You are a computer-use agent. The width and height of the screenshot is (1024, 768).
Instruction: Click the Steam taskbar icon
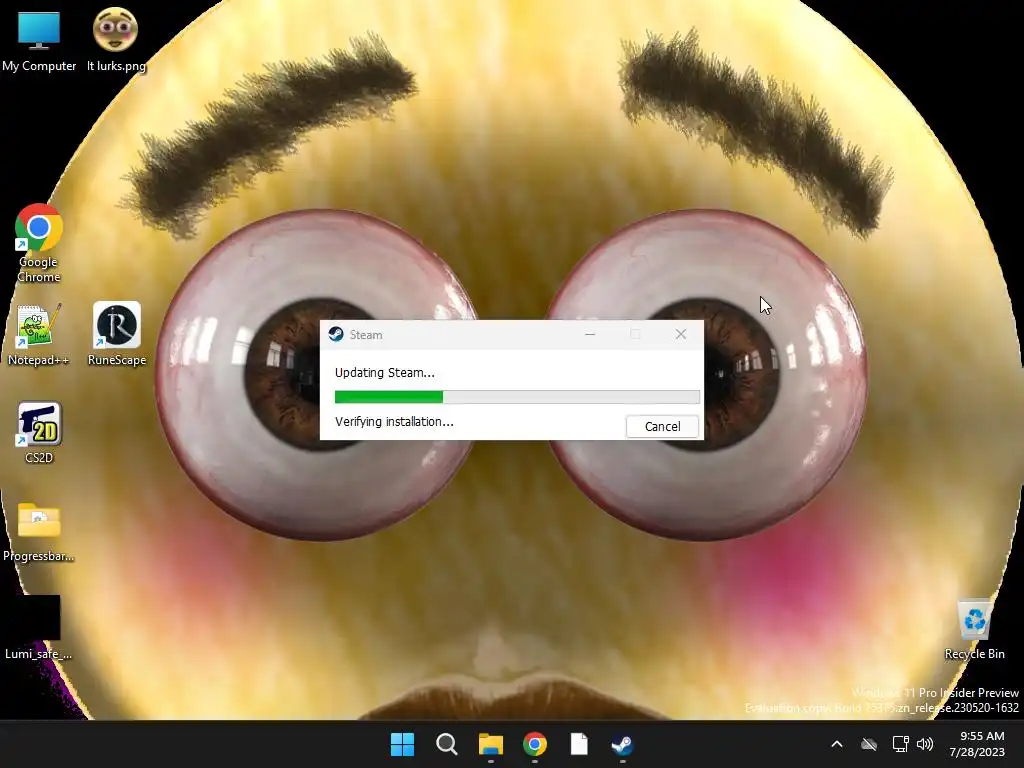coord(622,744)
